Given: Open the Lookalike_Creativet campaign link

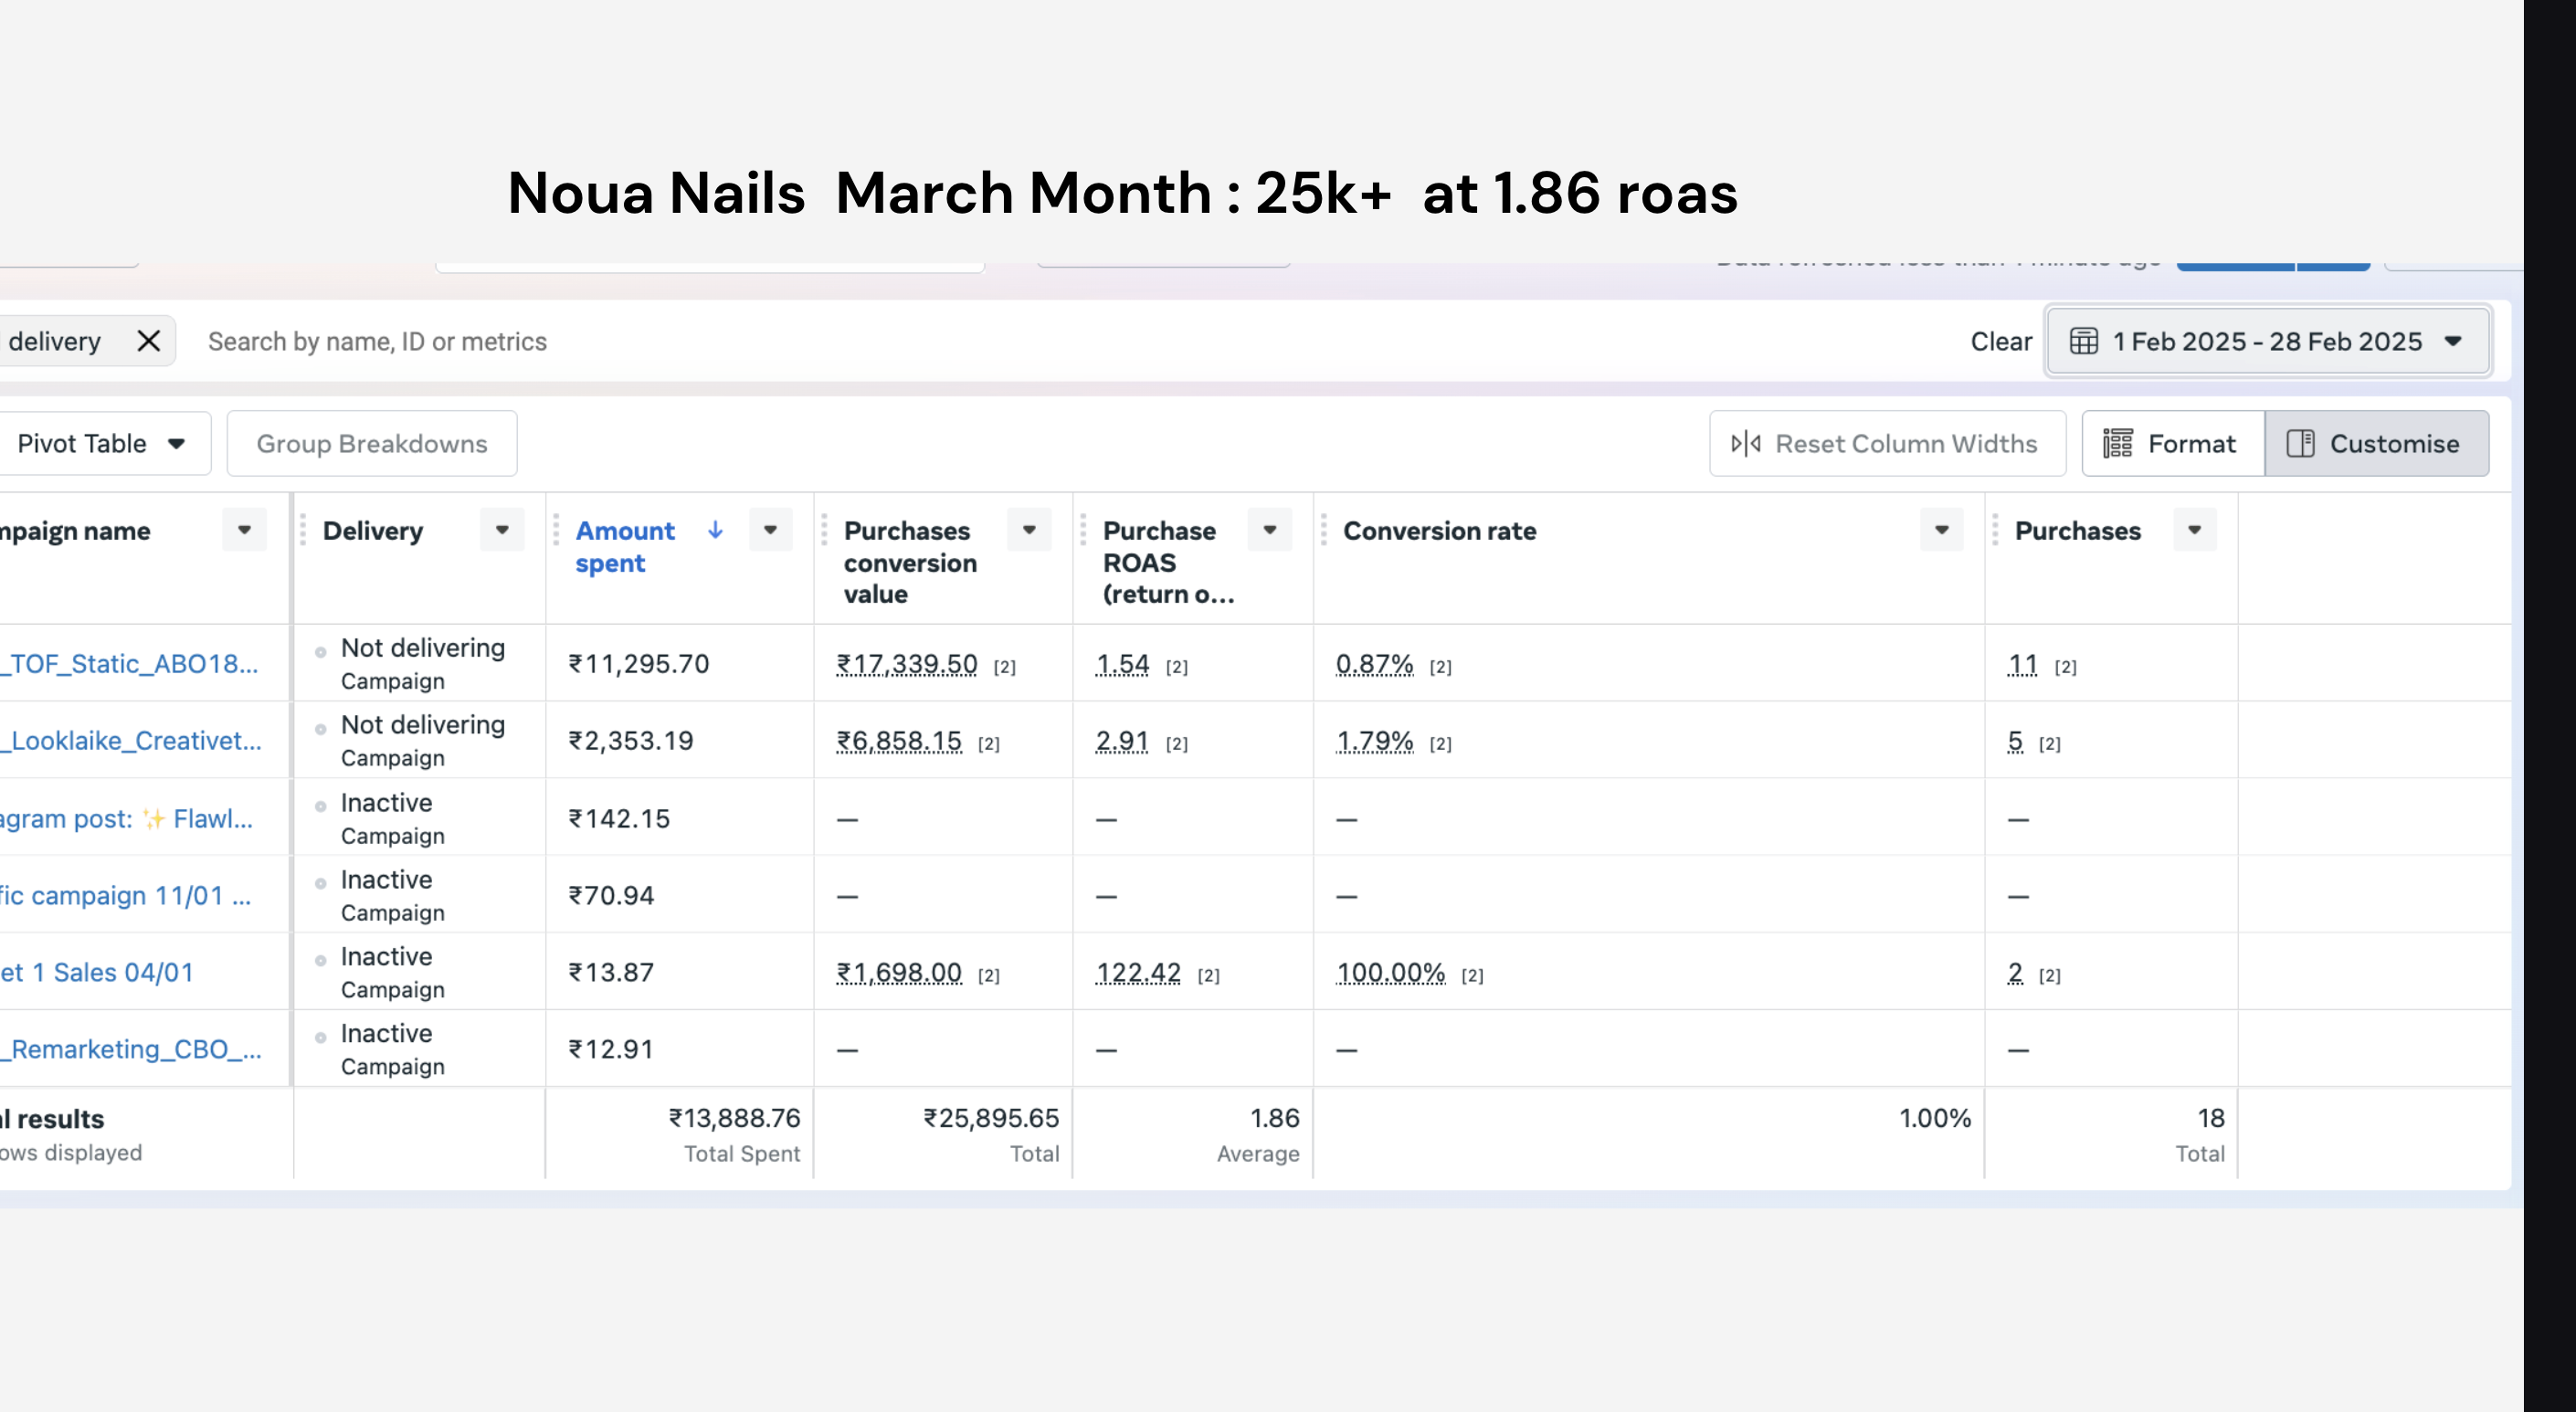Looking at the screenshot, I should click(x=131, y=740).
